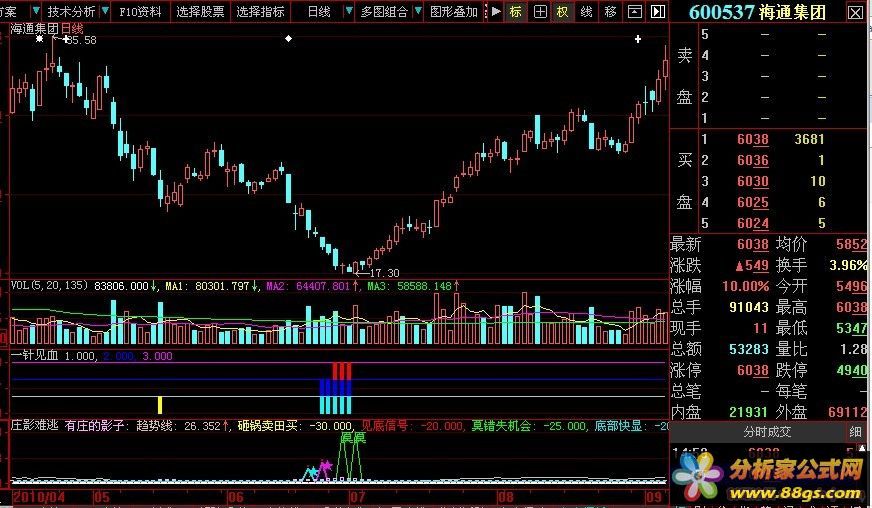Viewport: 872px width, 508px height.
Task: Click the magenta star signal in bottom panel
Action: [x=326, y=465]
